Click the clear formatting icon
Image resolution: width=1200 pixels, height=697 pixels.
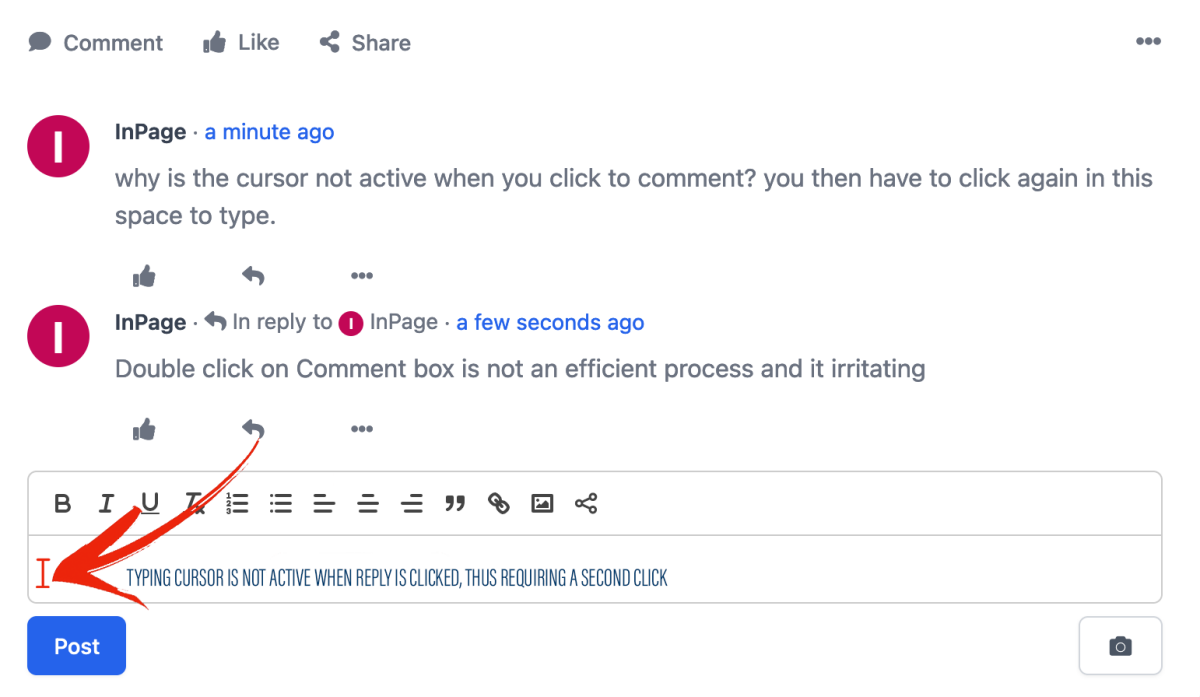[194, 503]
